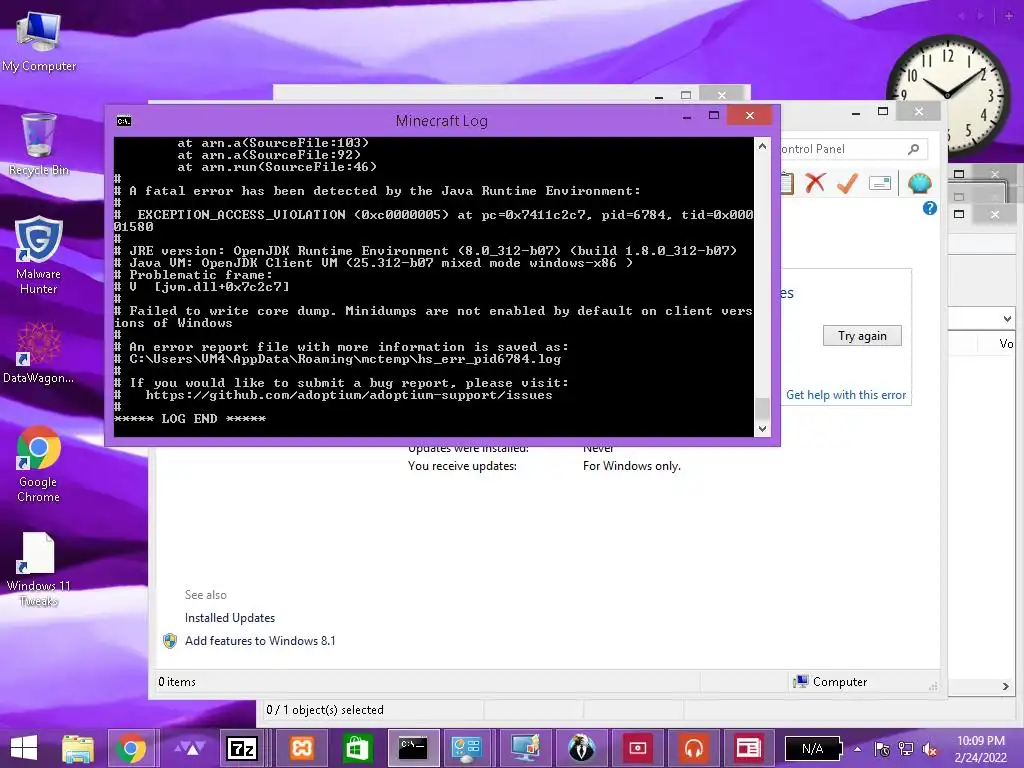1024x768 pixels.
Task: Click the teal shell toolbar icon
Action: point(920,183)
